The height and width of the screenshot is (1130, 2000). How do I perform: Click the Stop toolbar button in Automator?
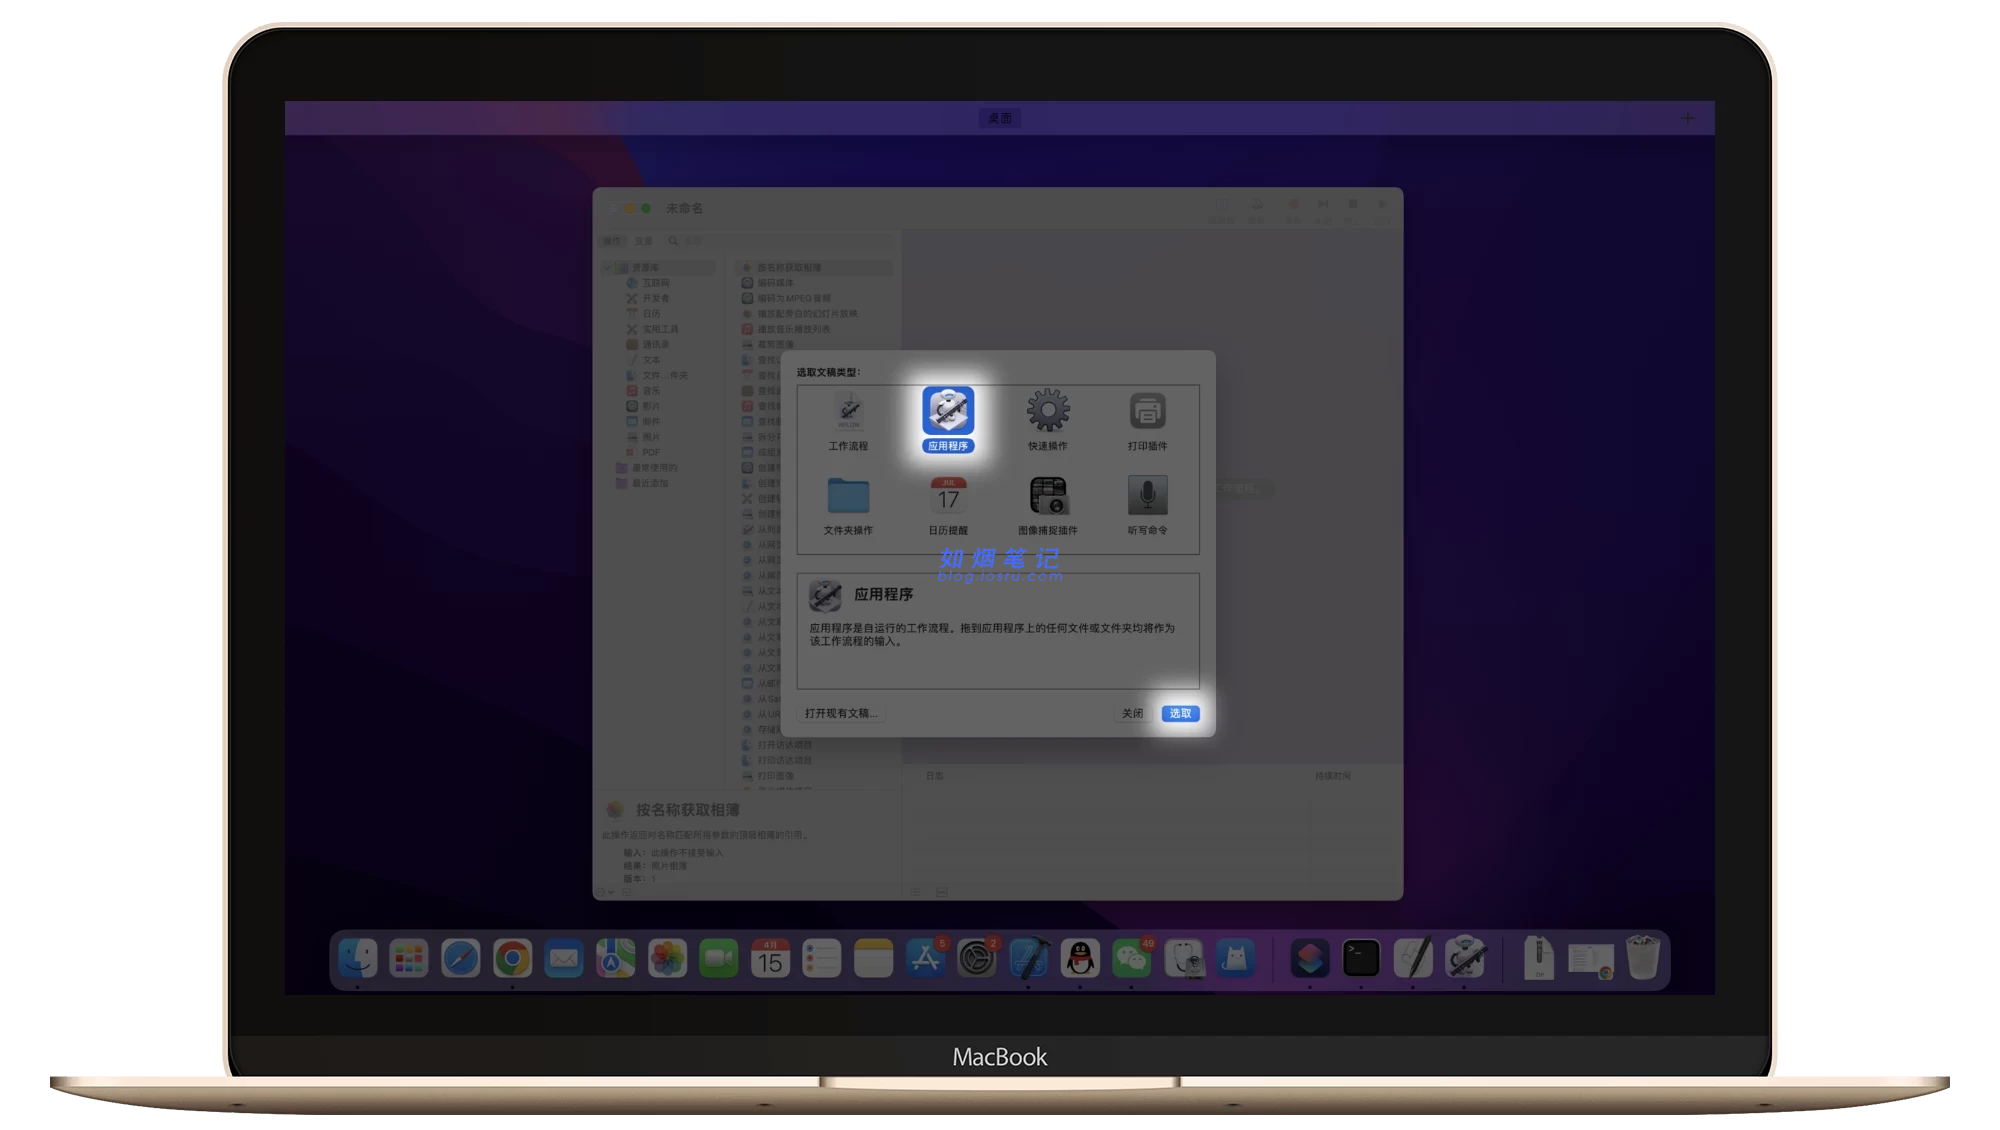[1353, 209]
